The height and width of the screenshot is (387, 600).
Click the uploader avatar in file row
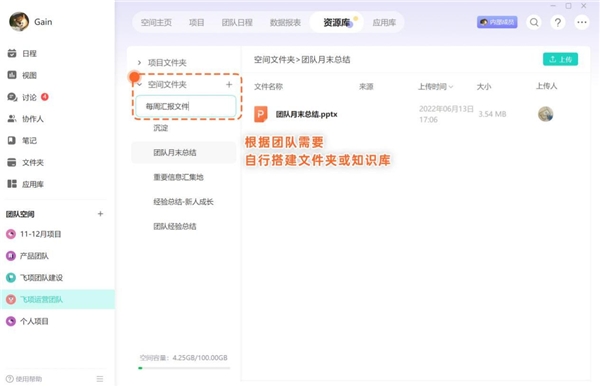(545, 114)
